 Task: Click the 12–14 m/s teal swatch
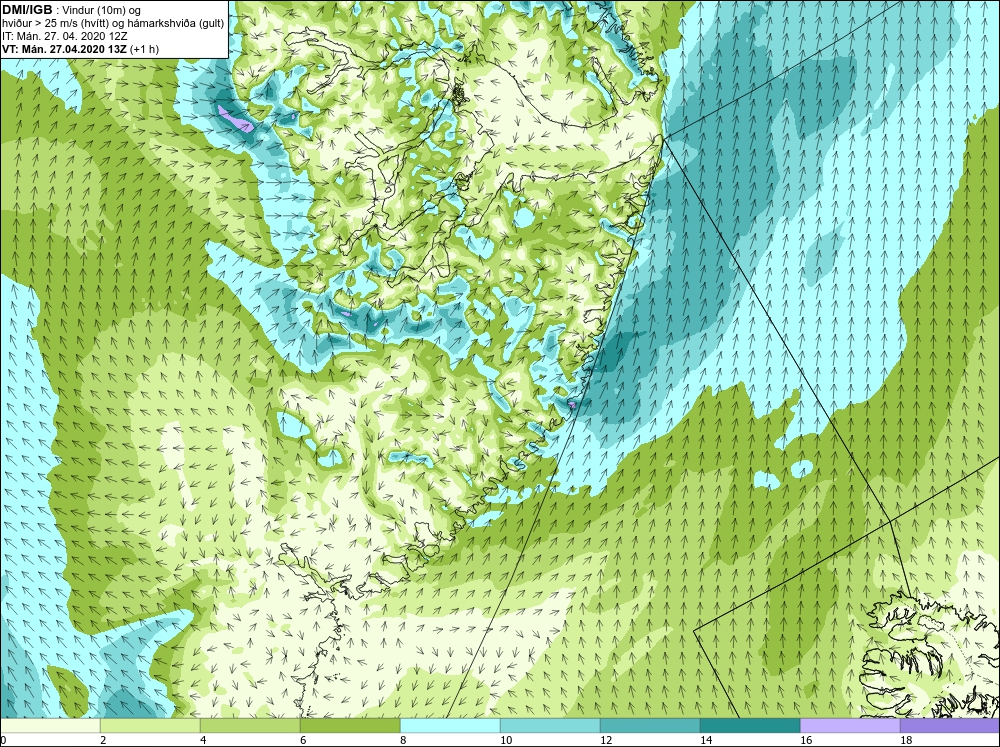tap(650, 725)
